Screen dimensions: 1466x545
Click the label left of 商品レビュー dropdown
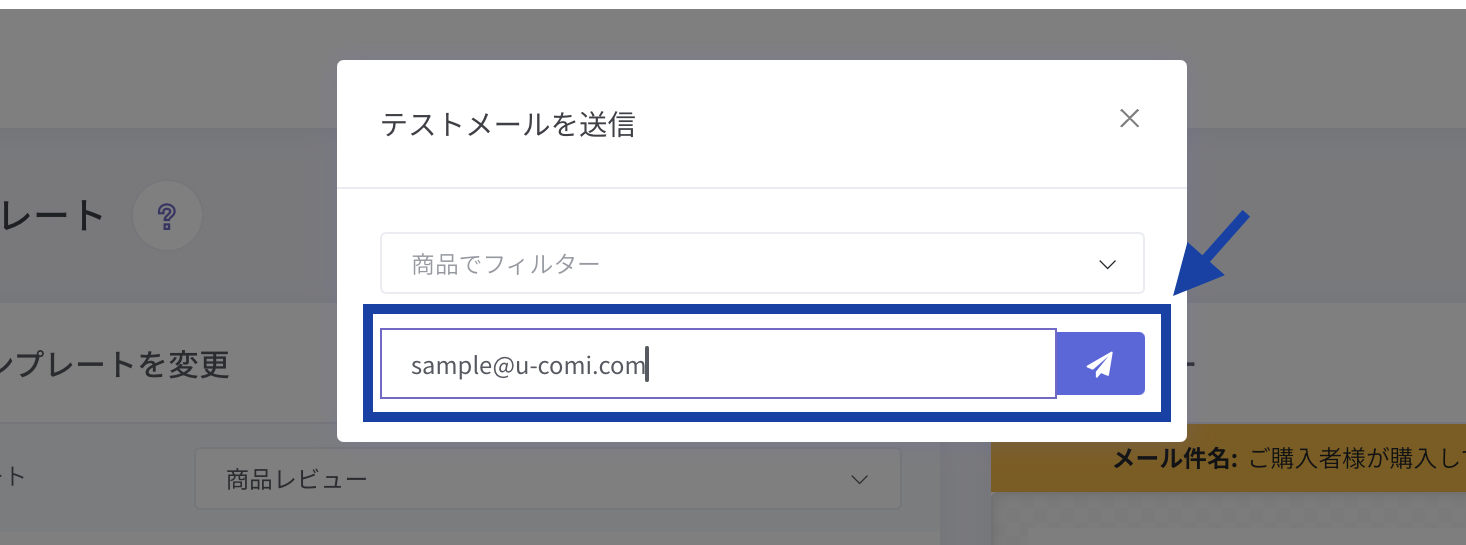(14, 478)
